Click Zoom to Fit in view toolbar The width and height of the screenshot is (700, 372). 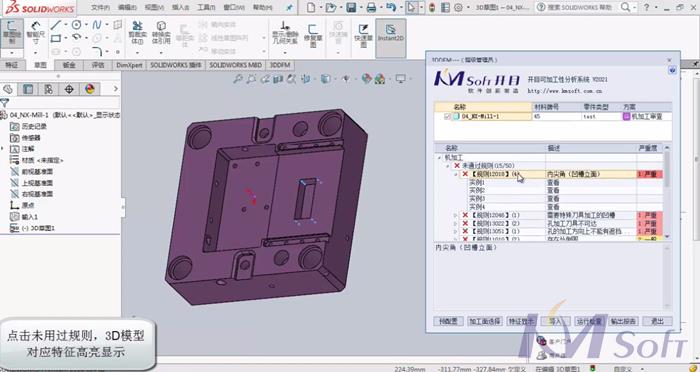pyautogui.click(x=238, y=79)
